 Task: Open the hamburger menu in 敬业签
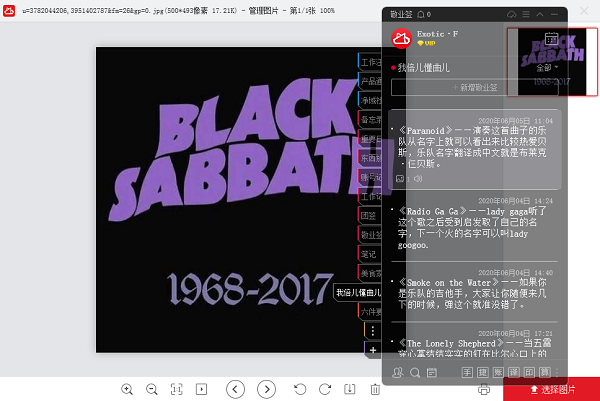tap(526, 15)
